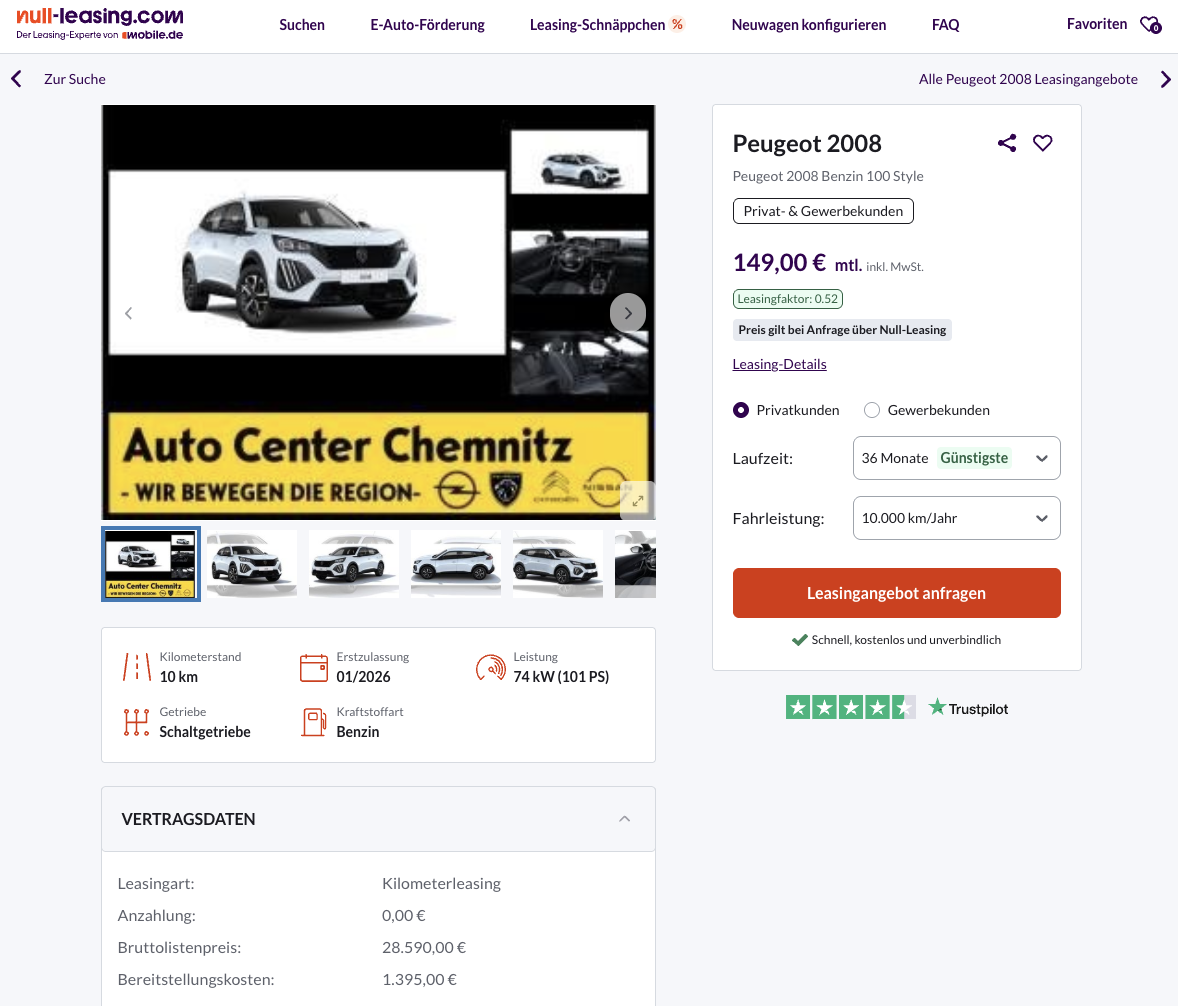Select the Gewerbekunden radio option

[872, 410]
